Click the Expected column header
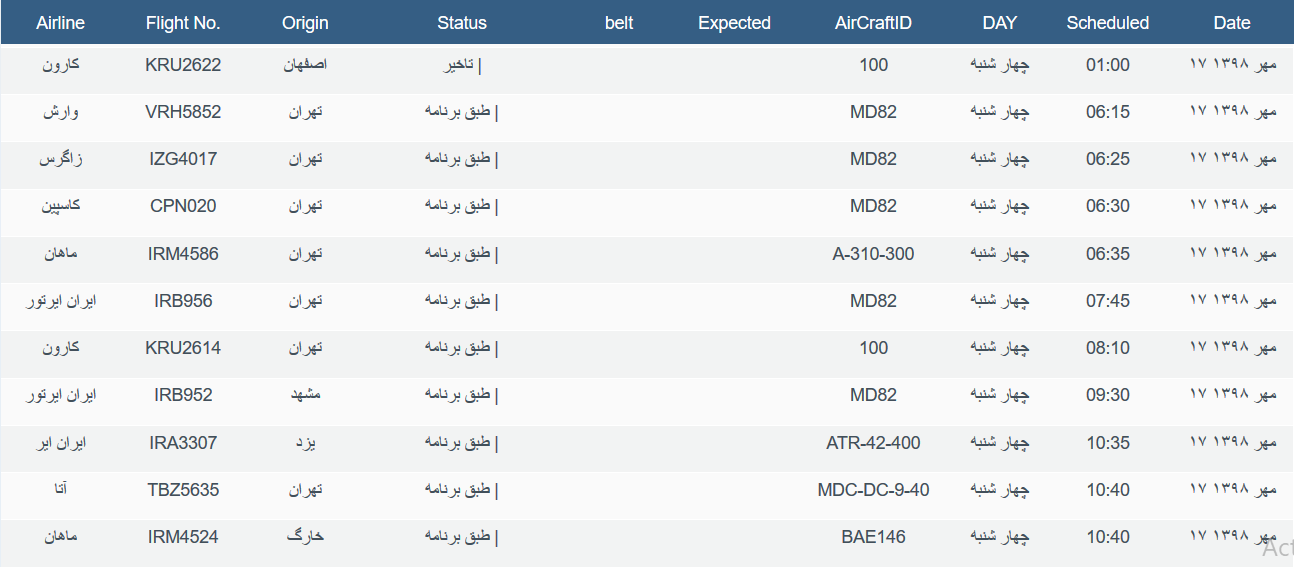Image resolution: width=1294 pixels, height=567 pixels. [734, 23]
